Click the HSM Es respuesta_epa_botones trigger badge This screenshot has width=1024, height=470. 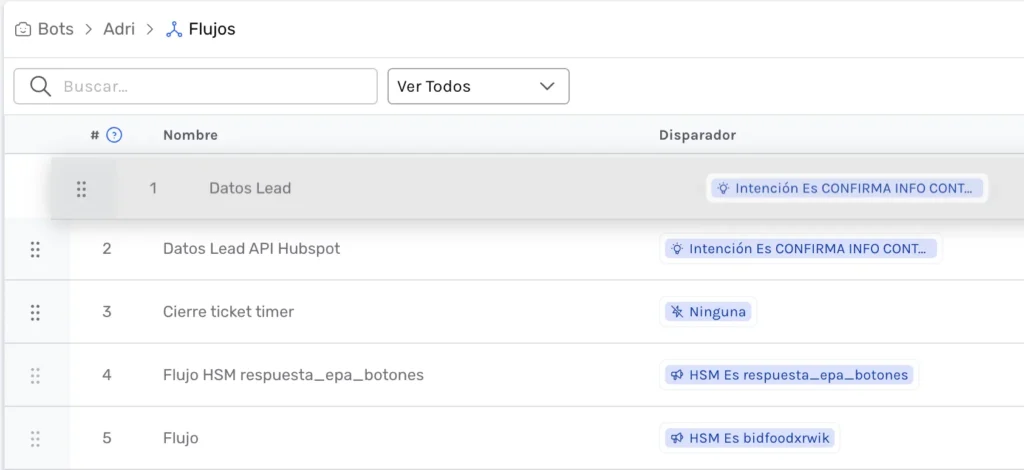[789, 375]
